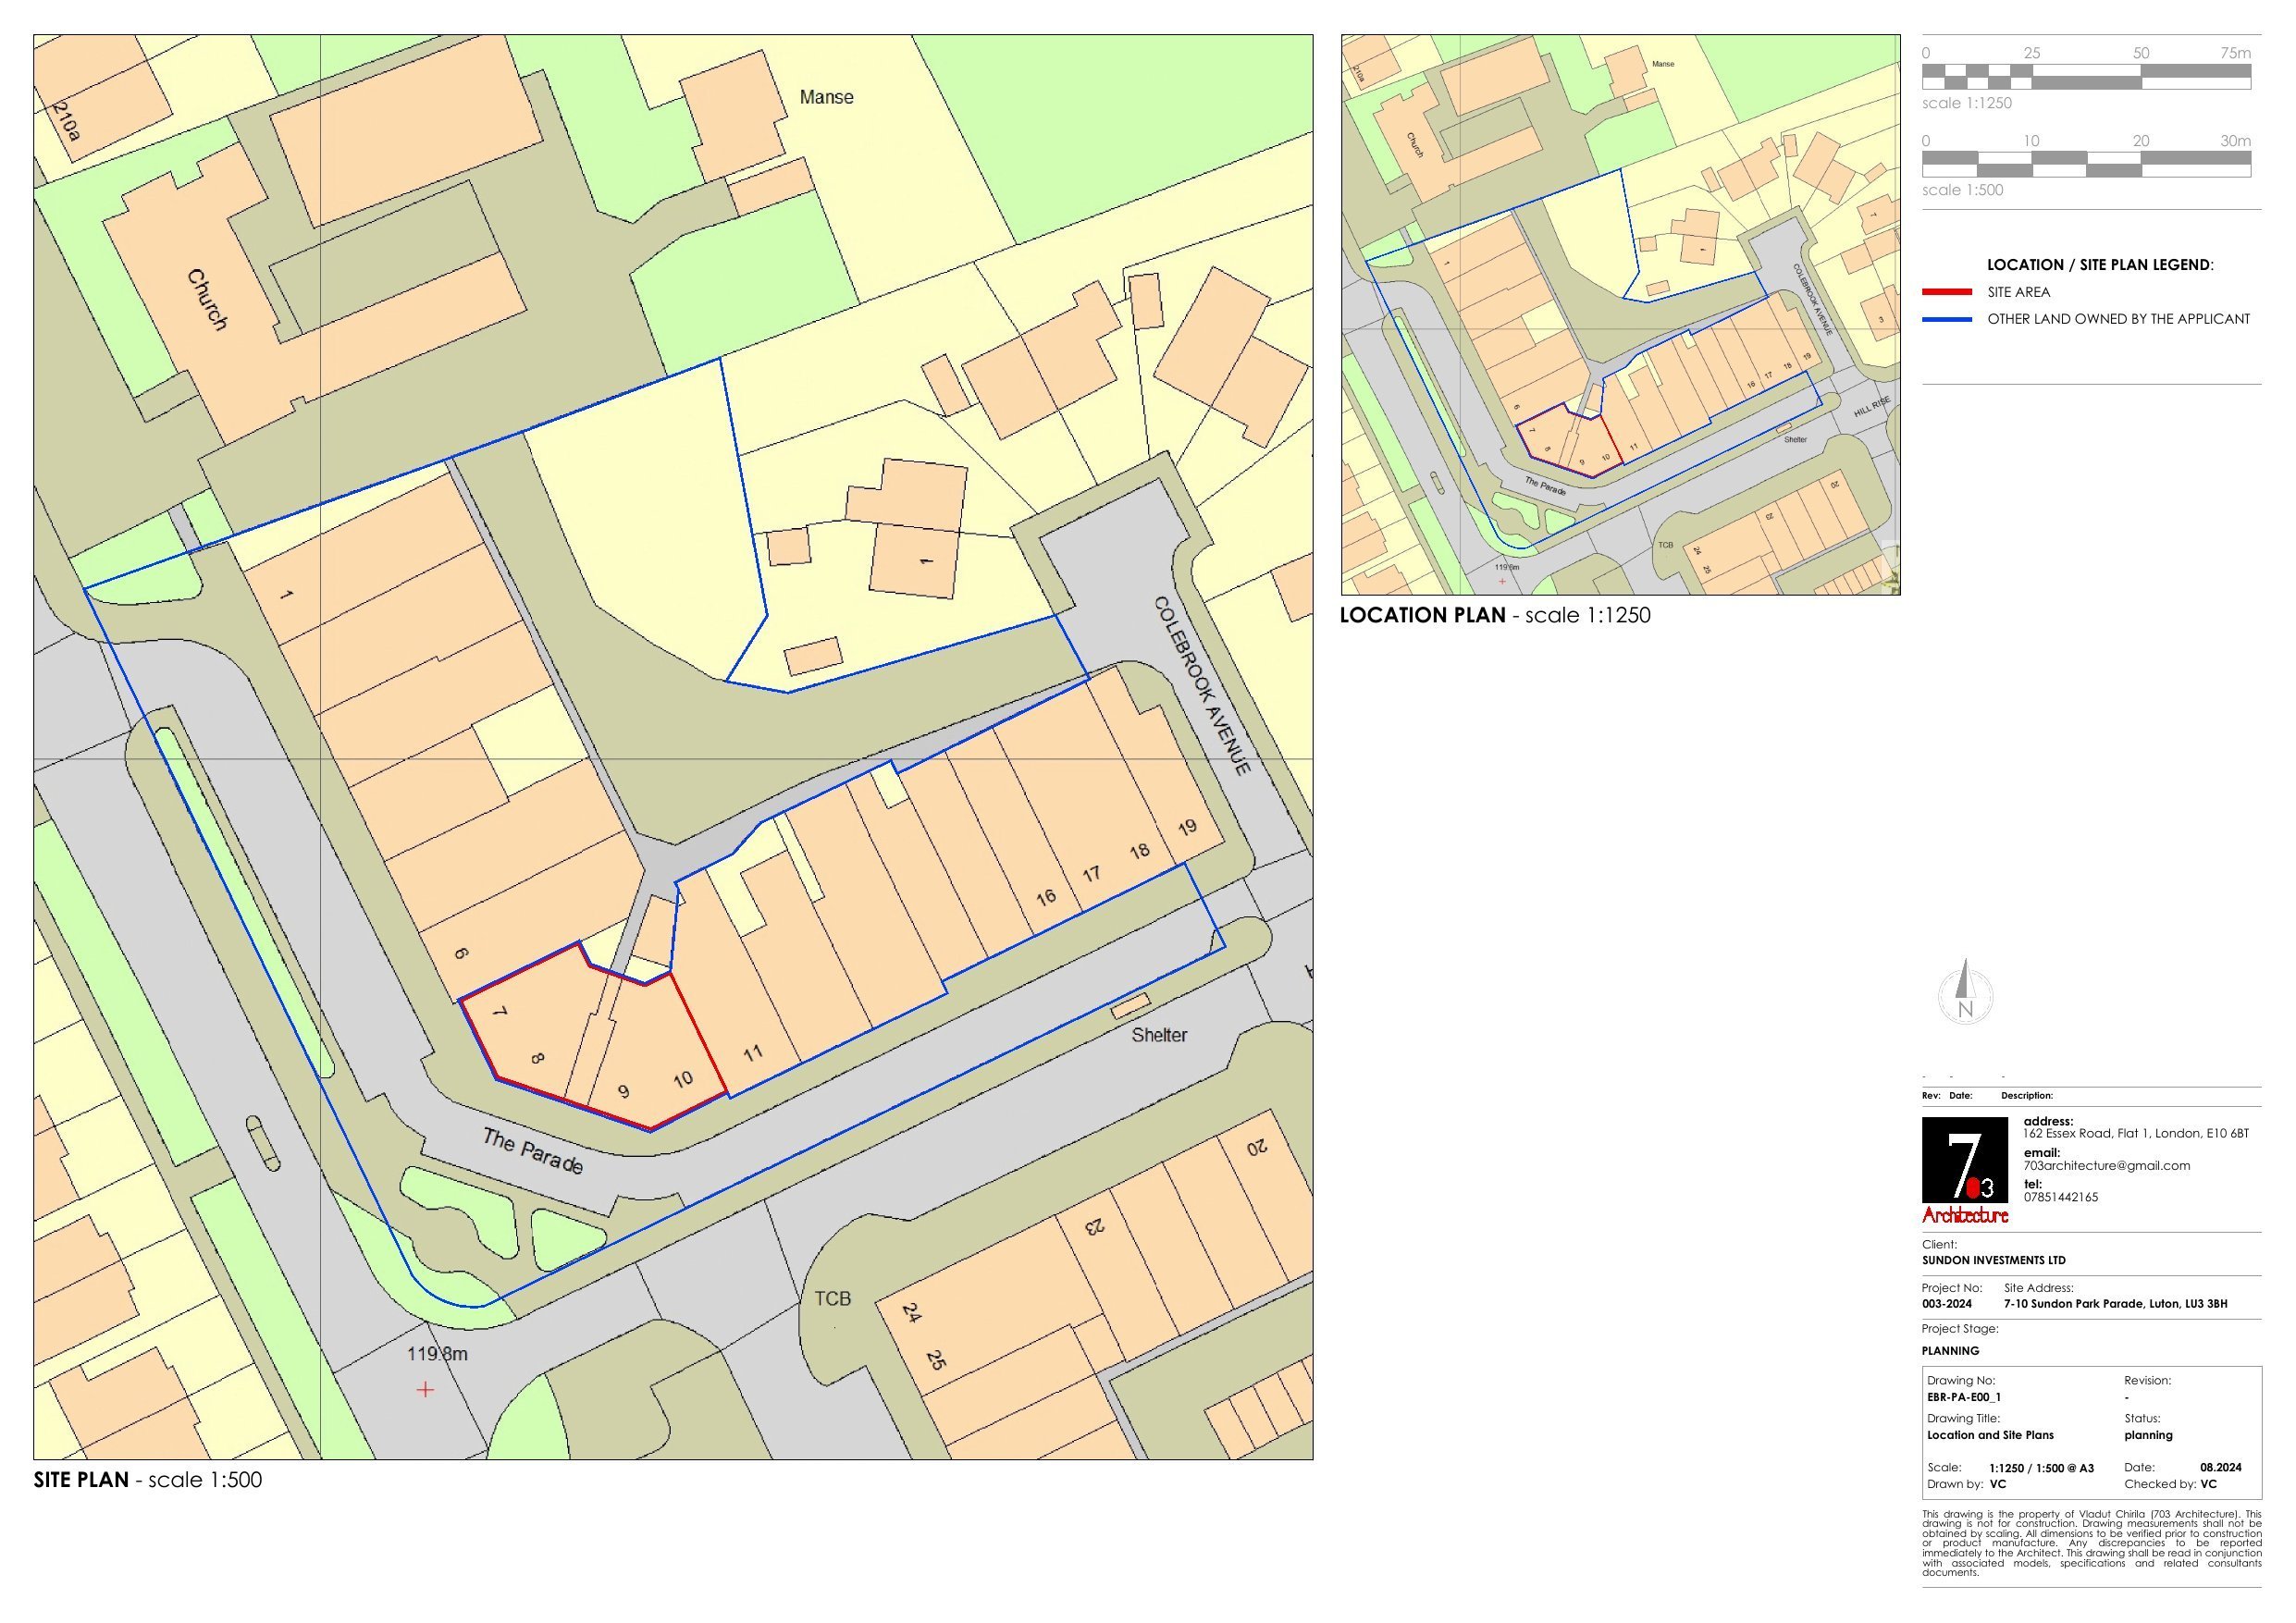Click the 1:500 scale bar
The image size is (2296, 1623).
pos(2086,164)
